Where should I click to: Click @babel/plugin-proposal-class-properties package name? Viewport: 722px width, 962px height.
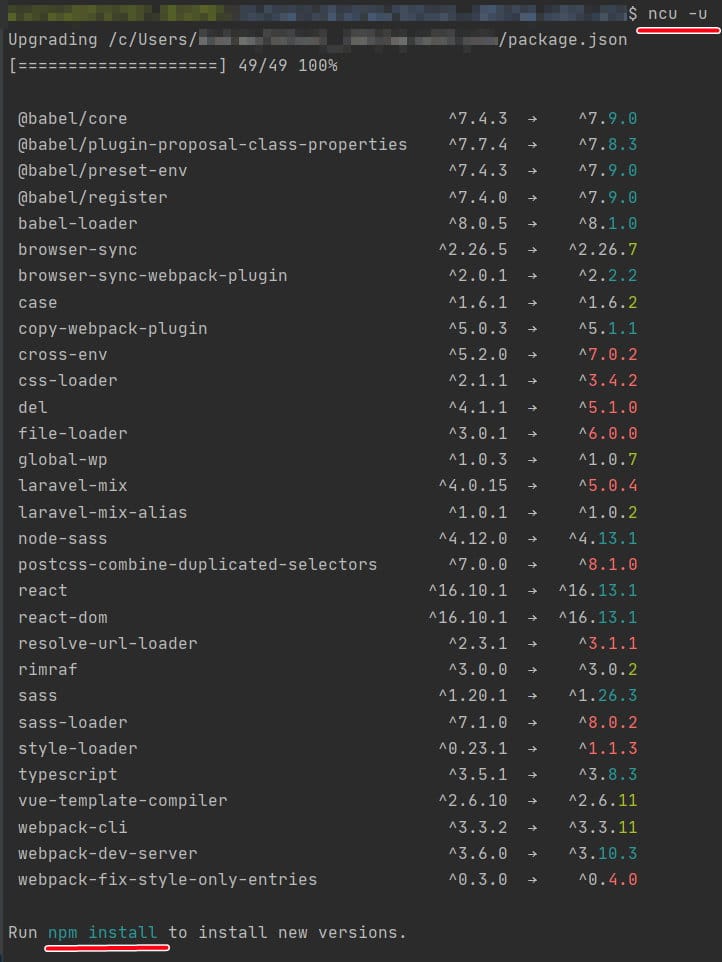point(212,145)
